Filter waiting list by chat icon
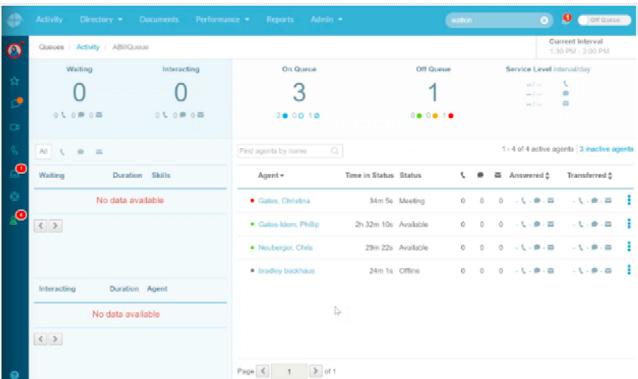638x379 pixels. pyautogui.click(x=81, y=152)
